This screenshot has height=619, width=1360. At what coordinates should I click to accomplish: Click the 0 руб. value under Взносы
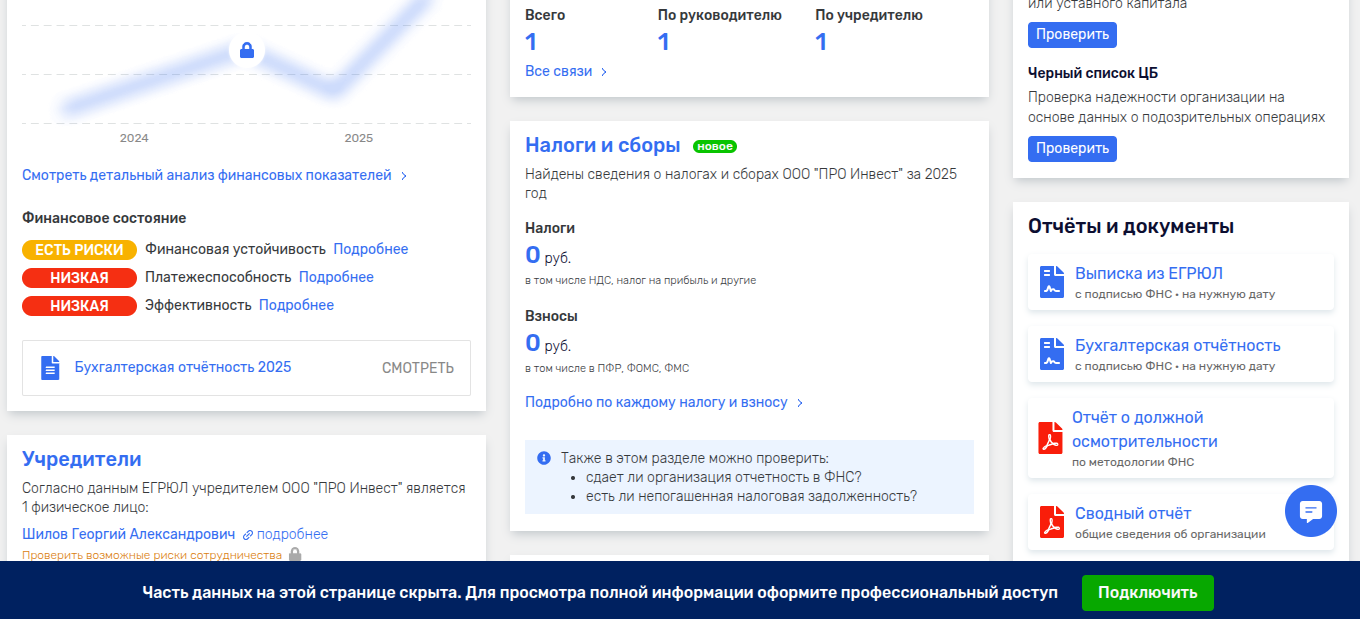click(x=548, y=343)
